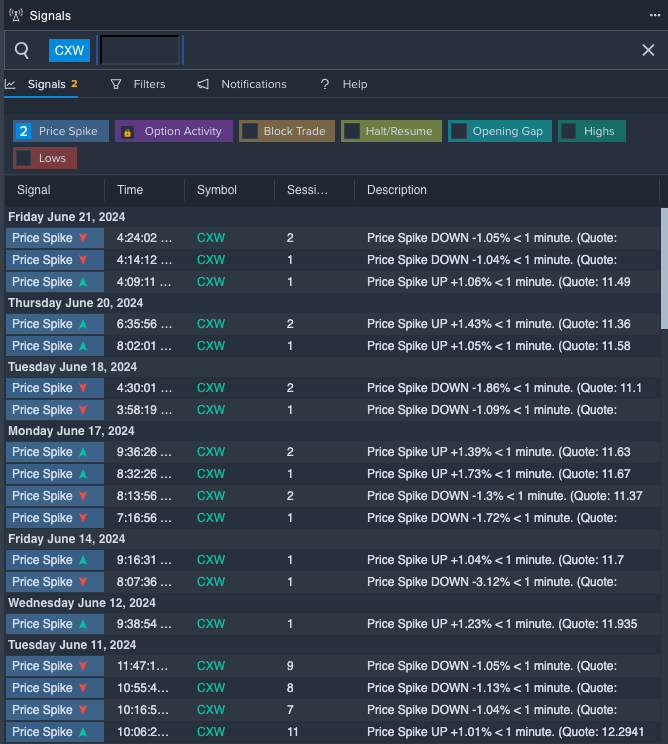Click down arrow on 4:30:01 Price Spike
Screen dimensions: 668x744
83,388
